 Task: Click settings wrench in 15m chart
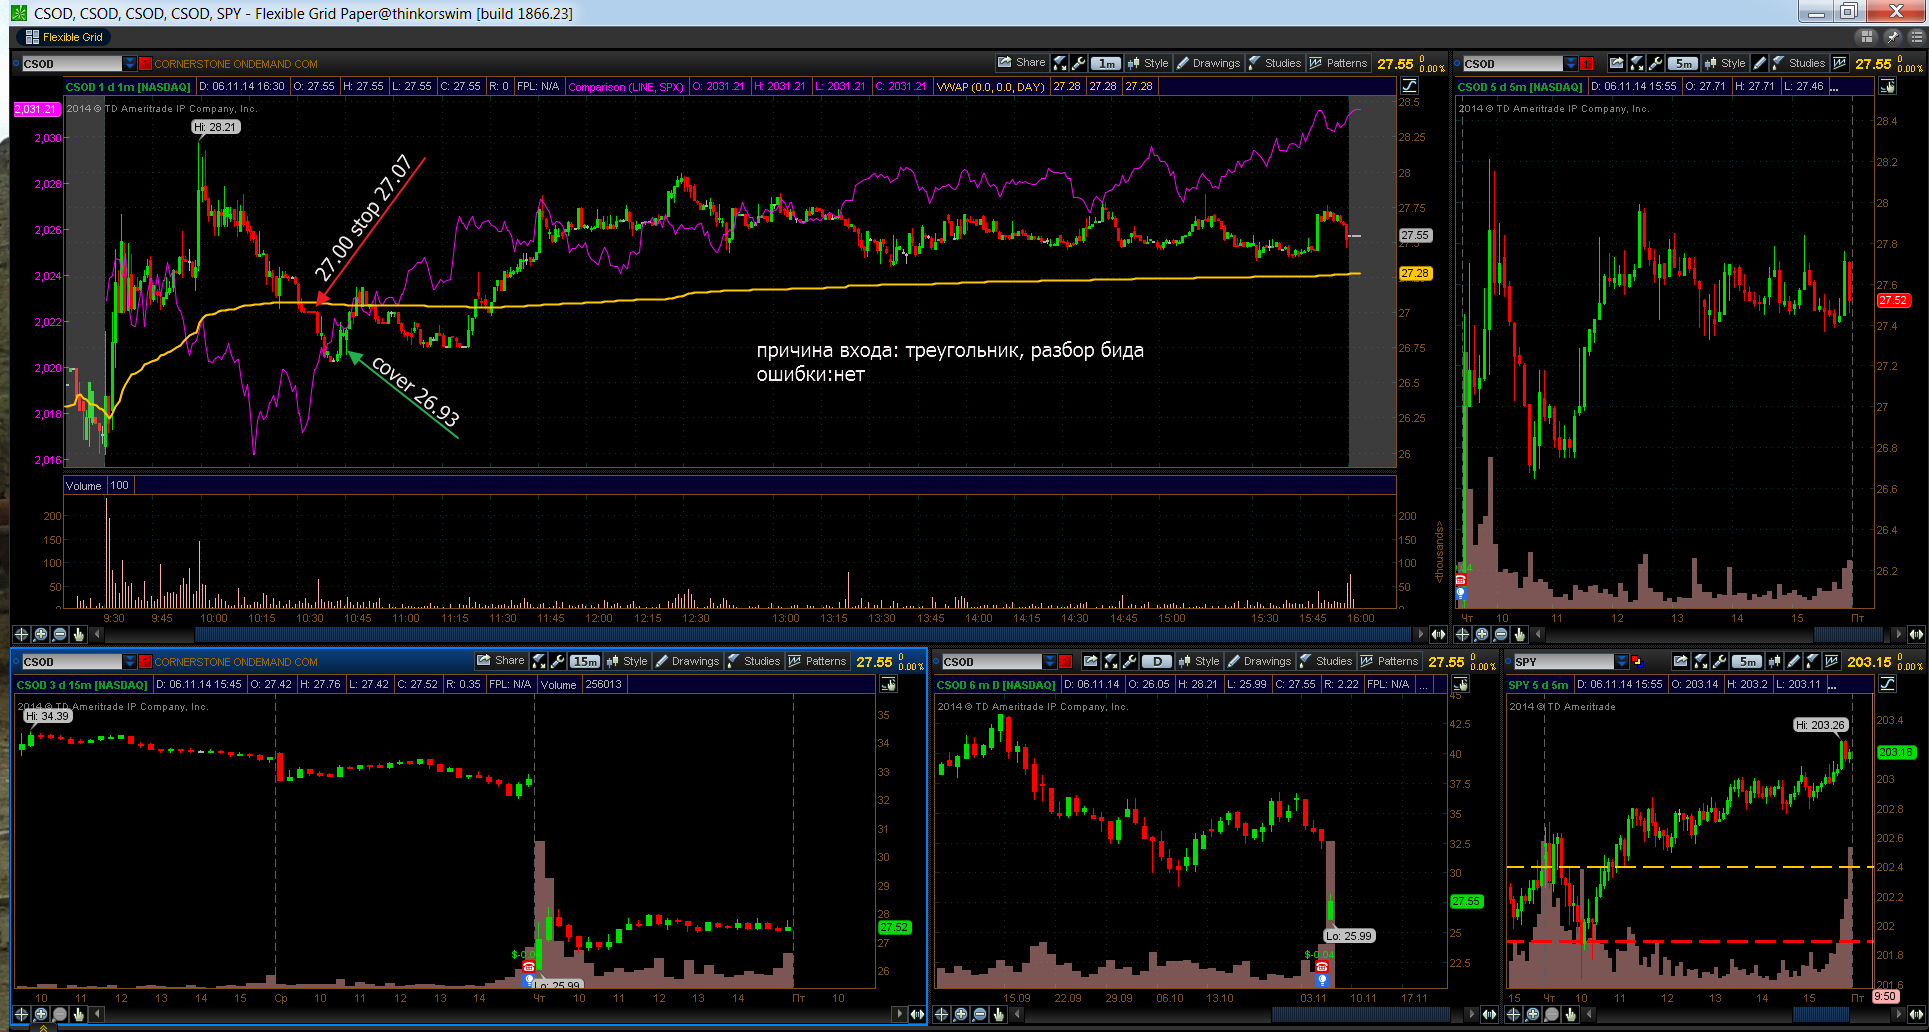(558, 661)
